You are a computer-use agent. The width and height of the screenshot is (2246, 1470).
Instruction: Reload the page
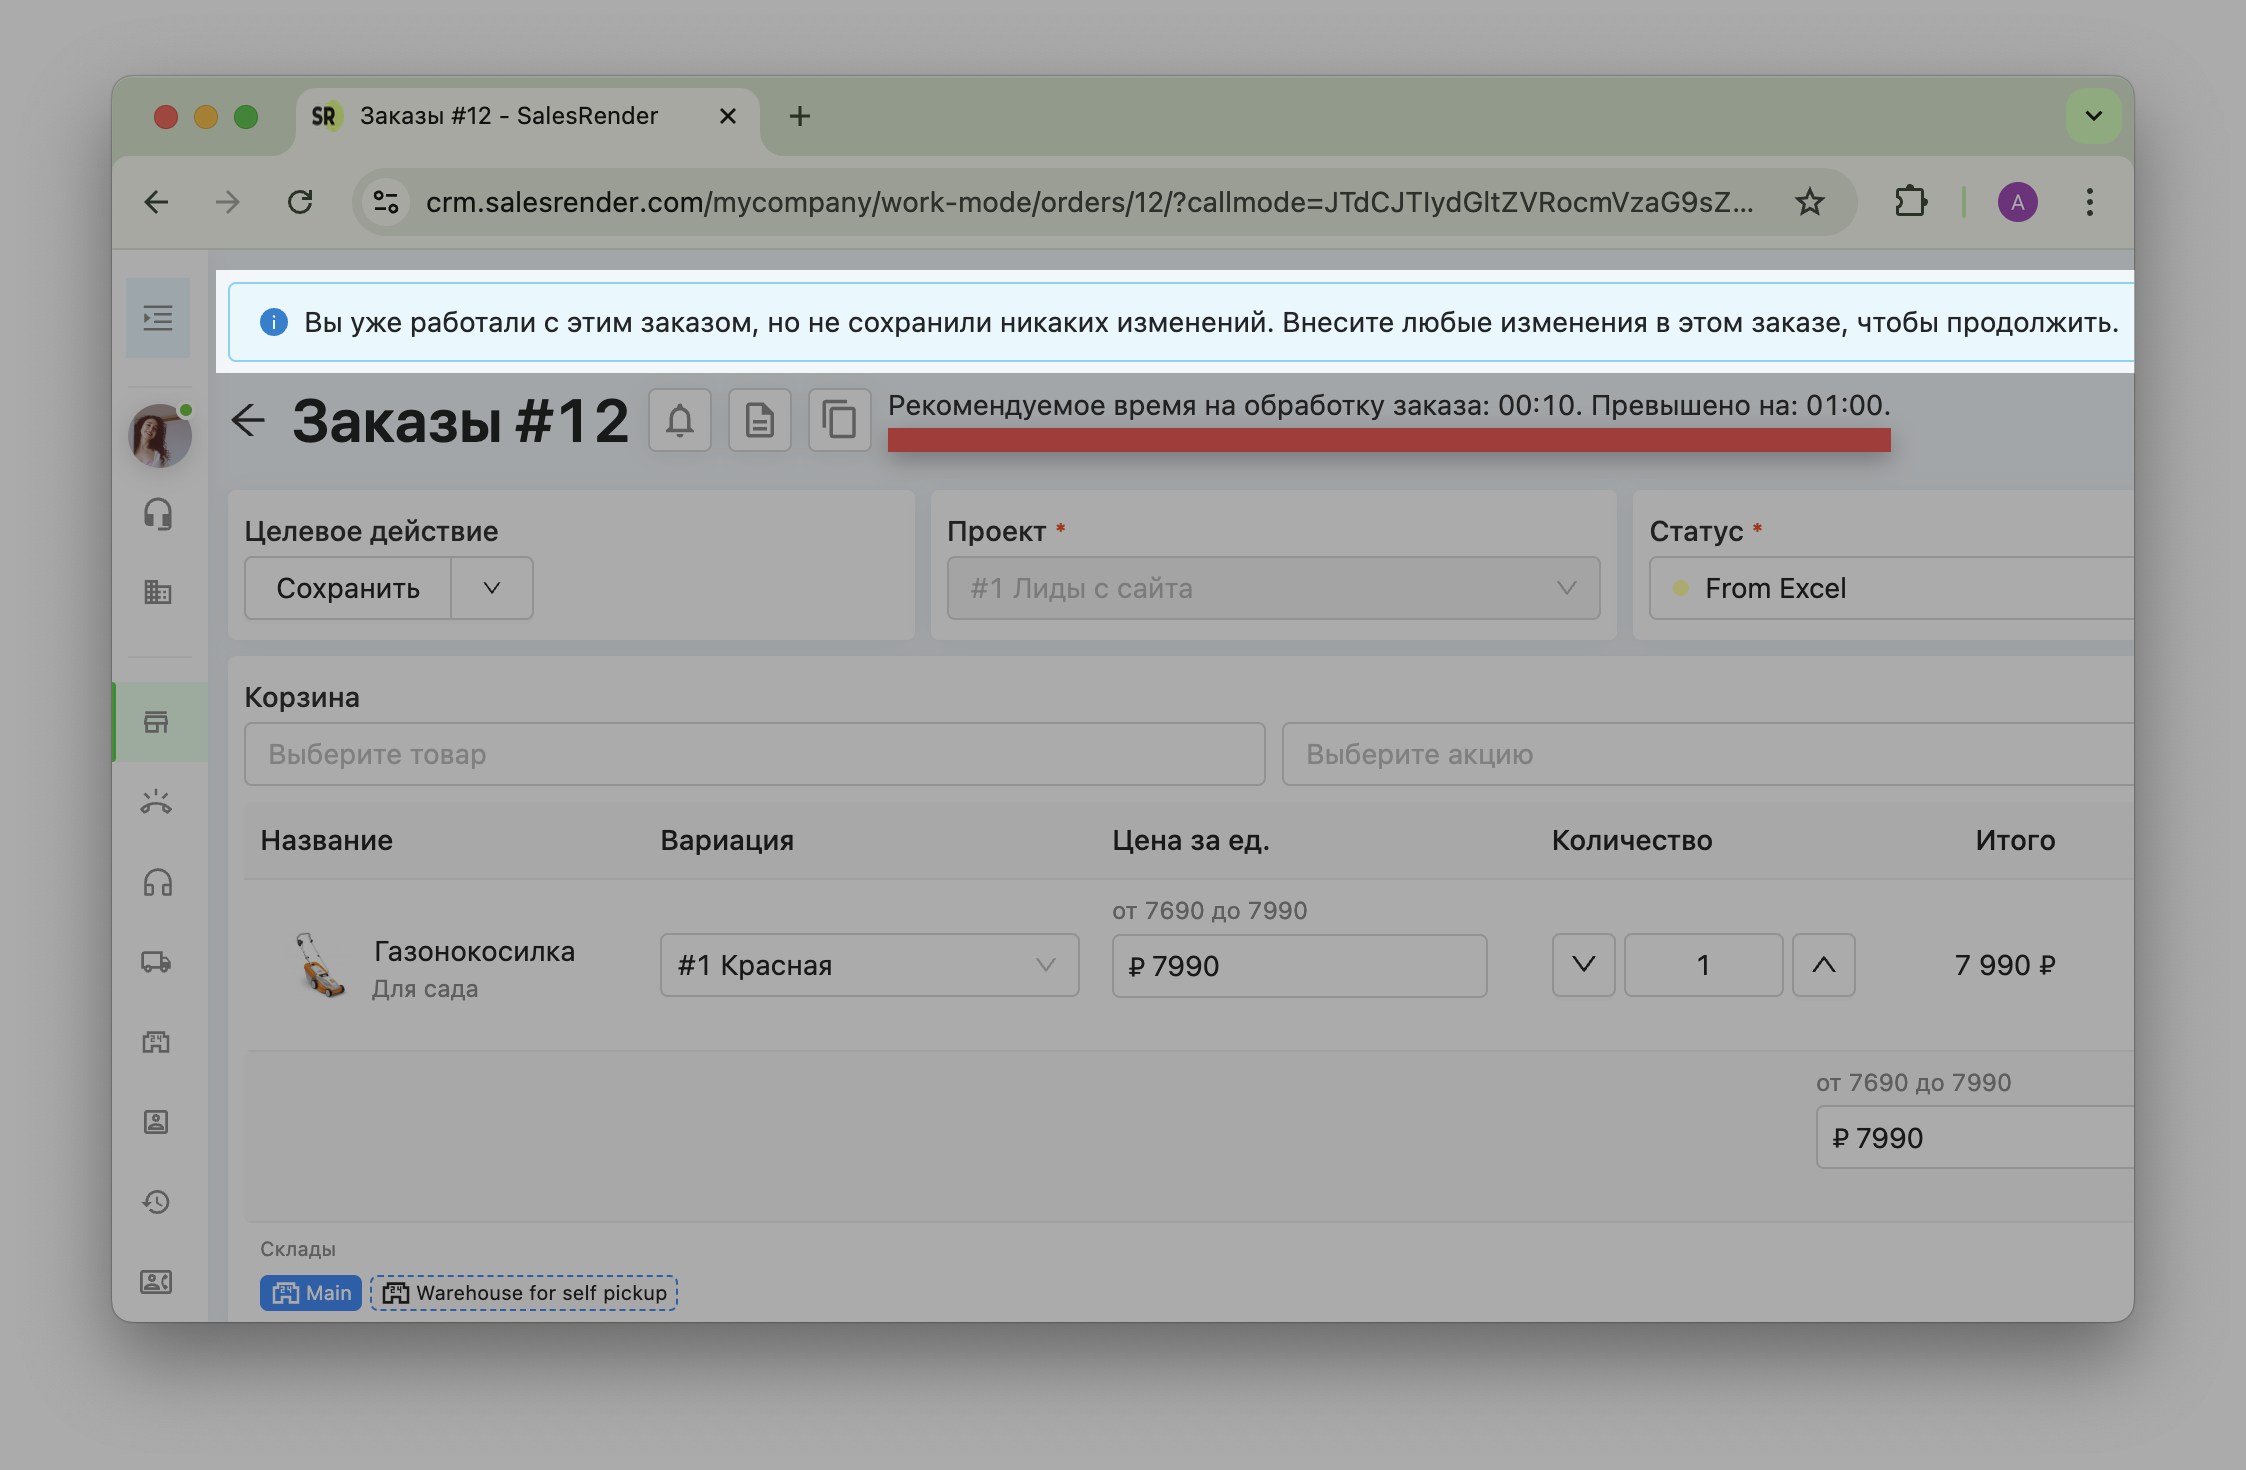point(300,202)
